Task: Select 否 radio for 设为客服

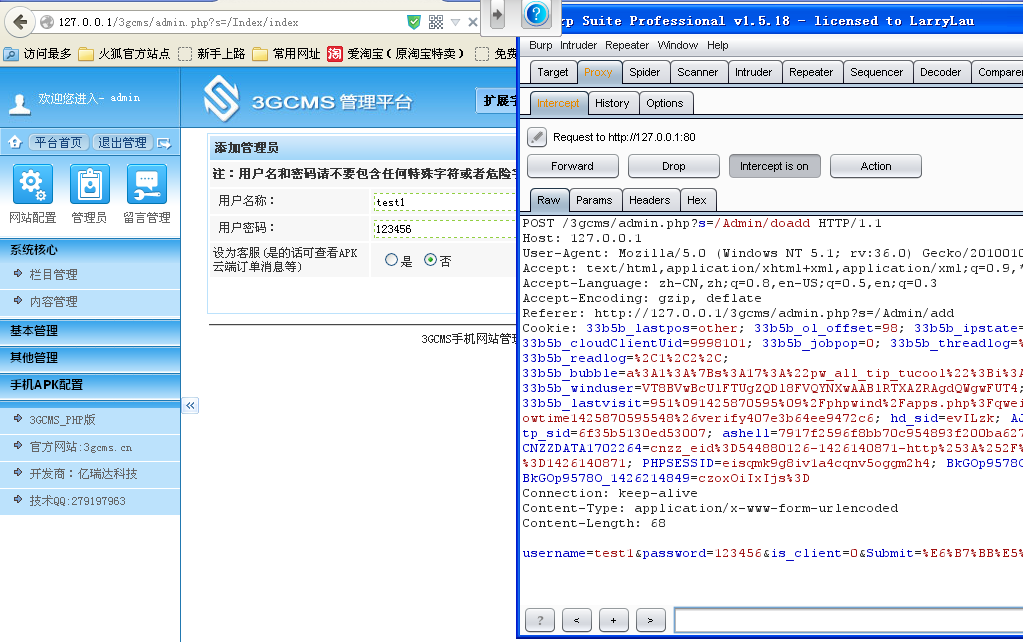Action: pos(430,260)
